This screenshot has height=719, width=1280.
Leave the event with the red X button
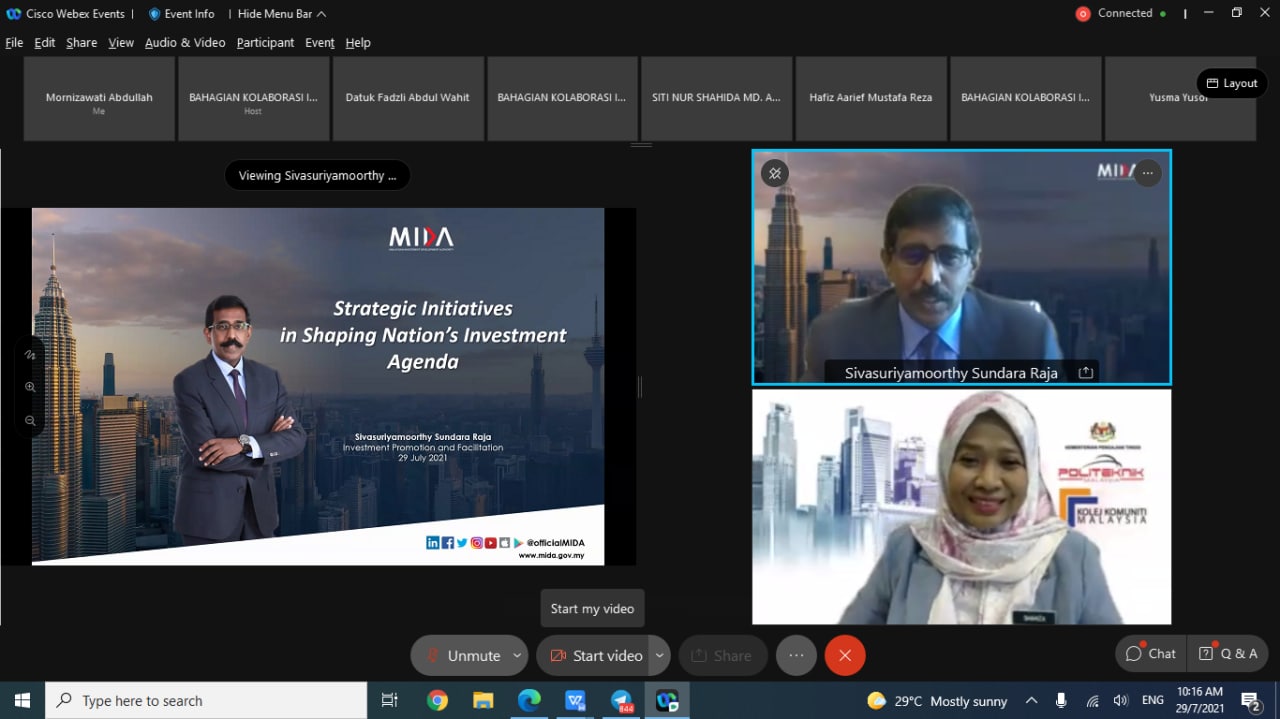click(845, 656)
